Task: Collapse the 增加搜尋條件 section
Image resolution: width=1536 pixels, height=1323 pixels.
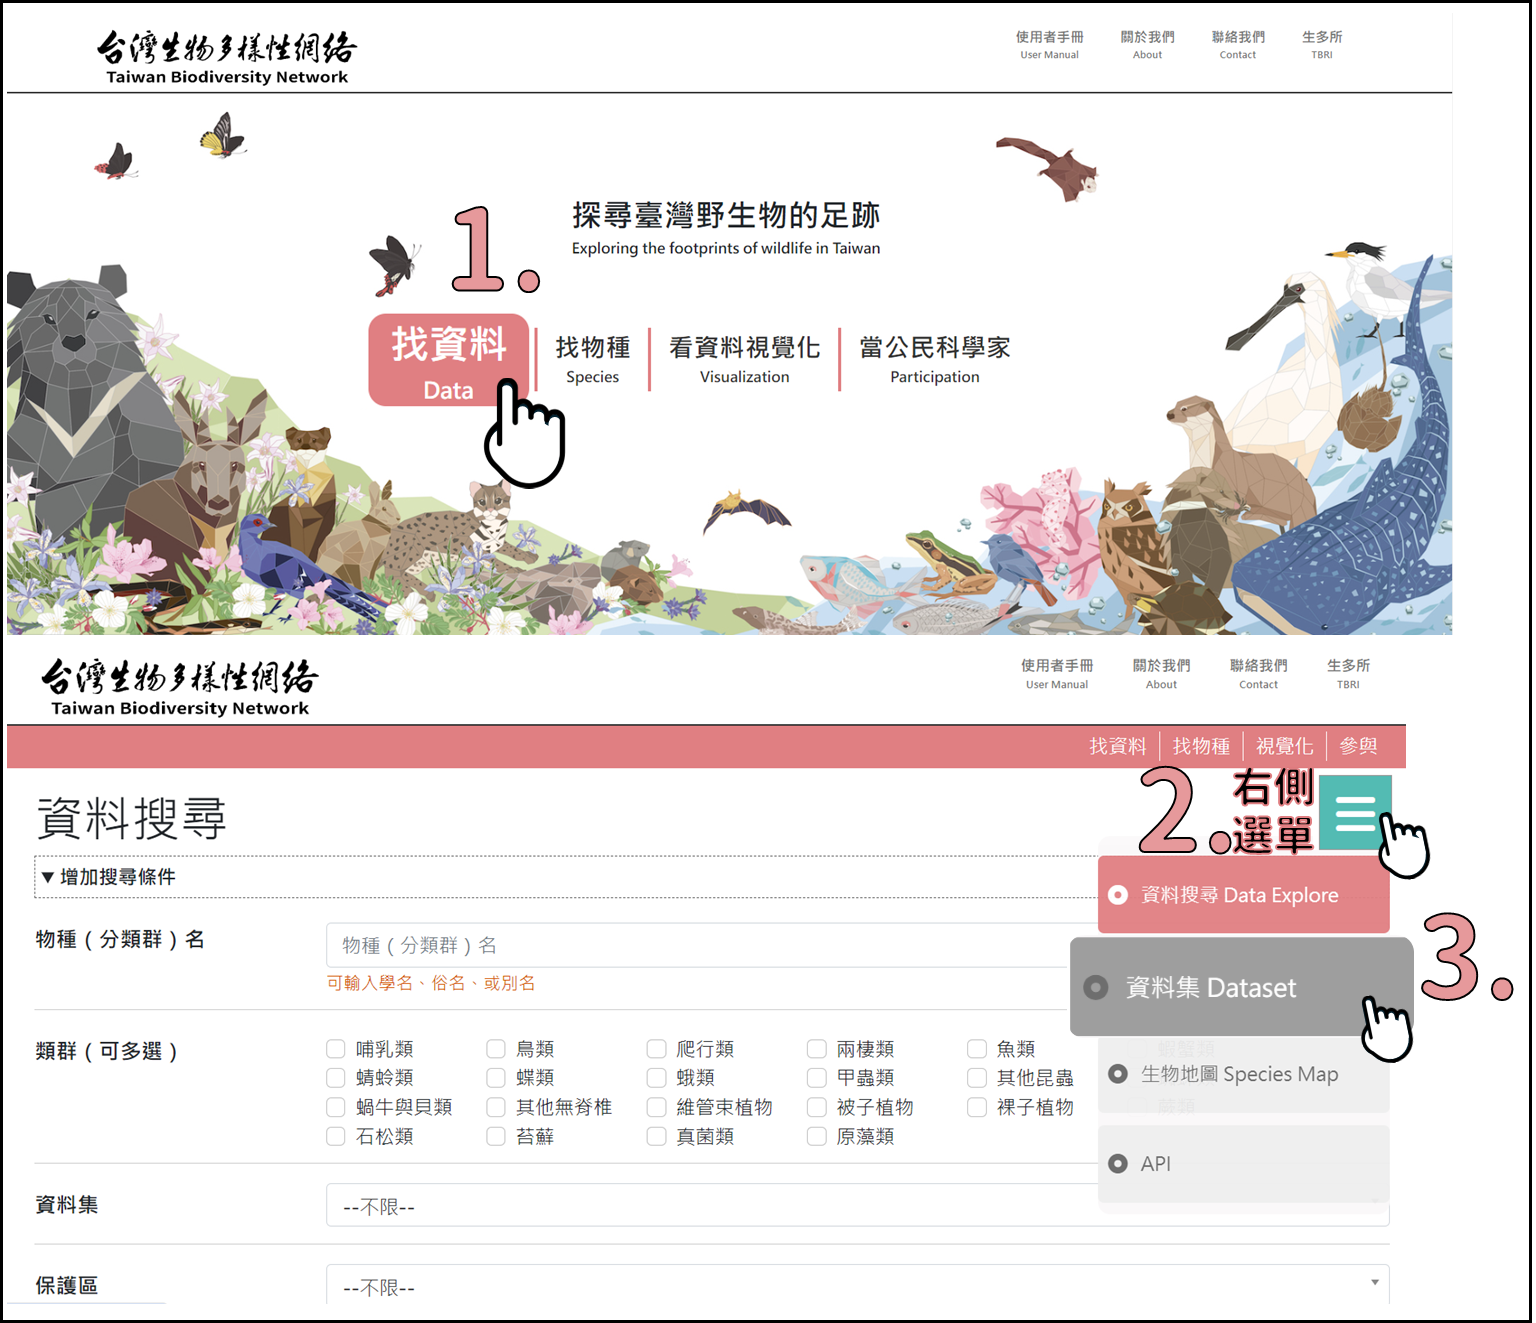Action: click(108, 877)
